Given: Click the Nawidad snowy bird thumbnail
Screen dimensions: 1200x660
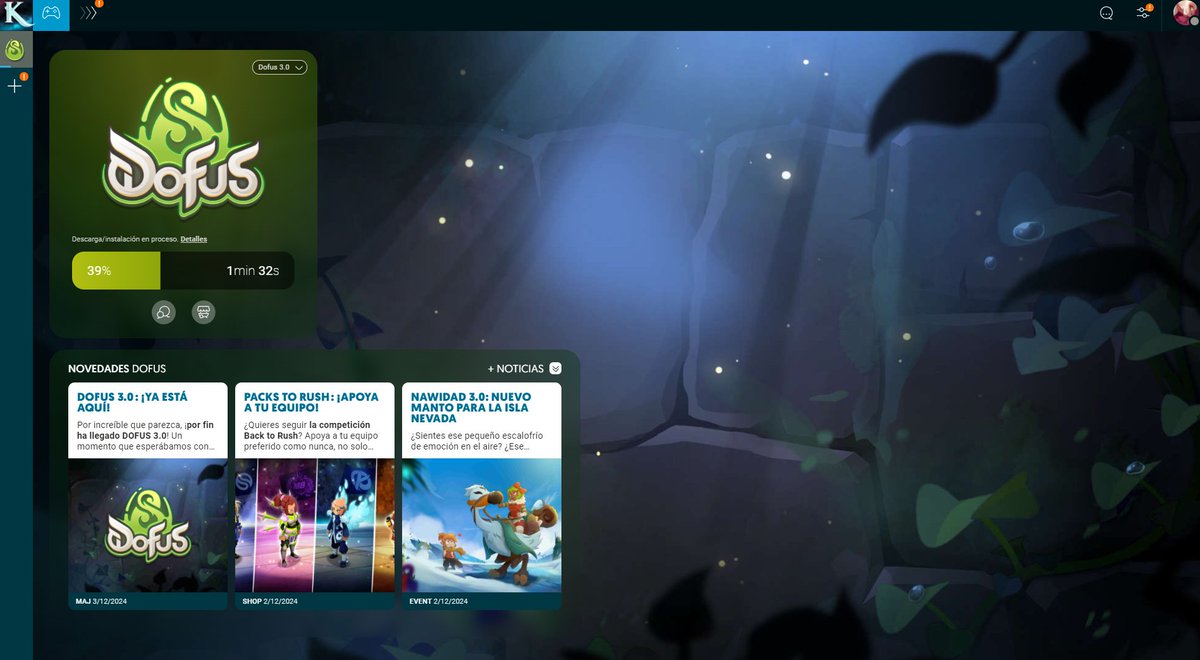Looking at the screenshot, I should tap(482, 525).
